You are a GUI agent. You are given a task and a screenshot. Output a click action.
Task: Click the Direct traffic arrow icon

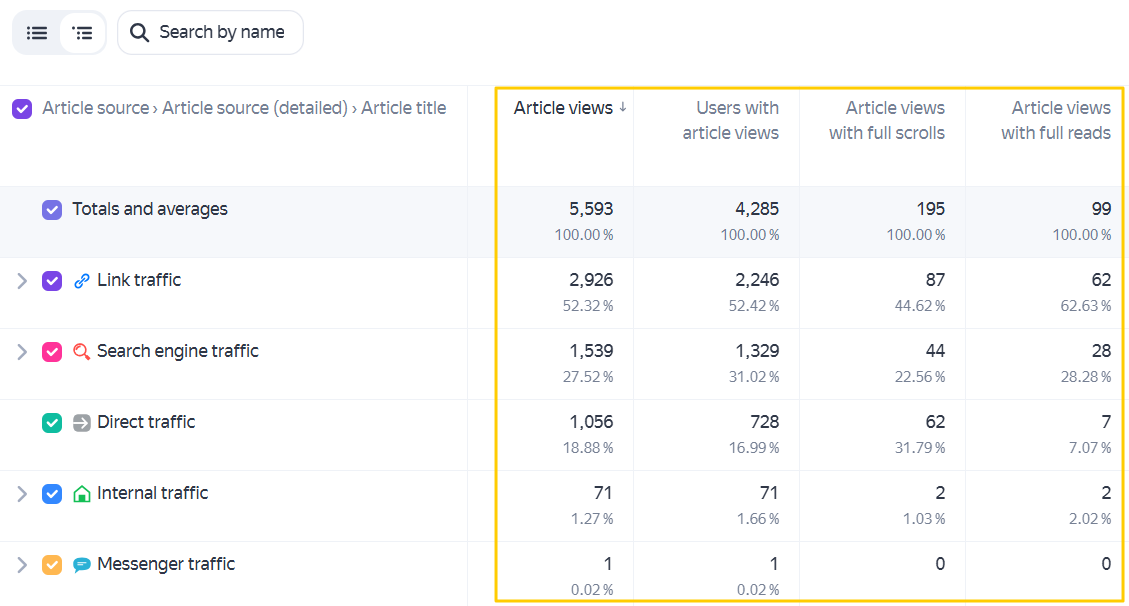(x=81, y=422)
